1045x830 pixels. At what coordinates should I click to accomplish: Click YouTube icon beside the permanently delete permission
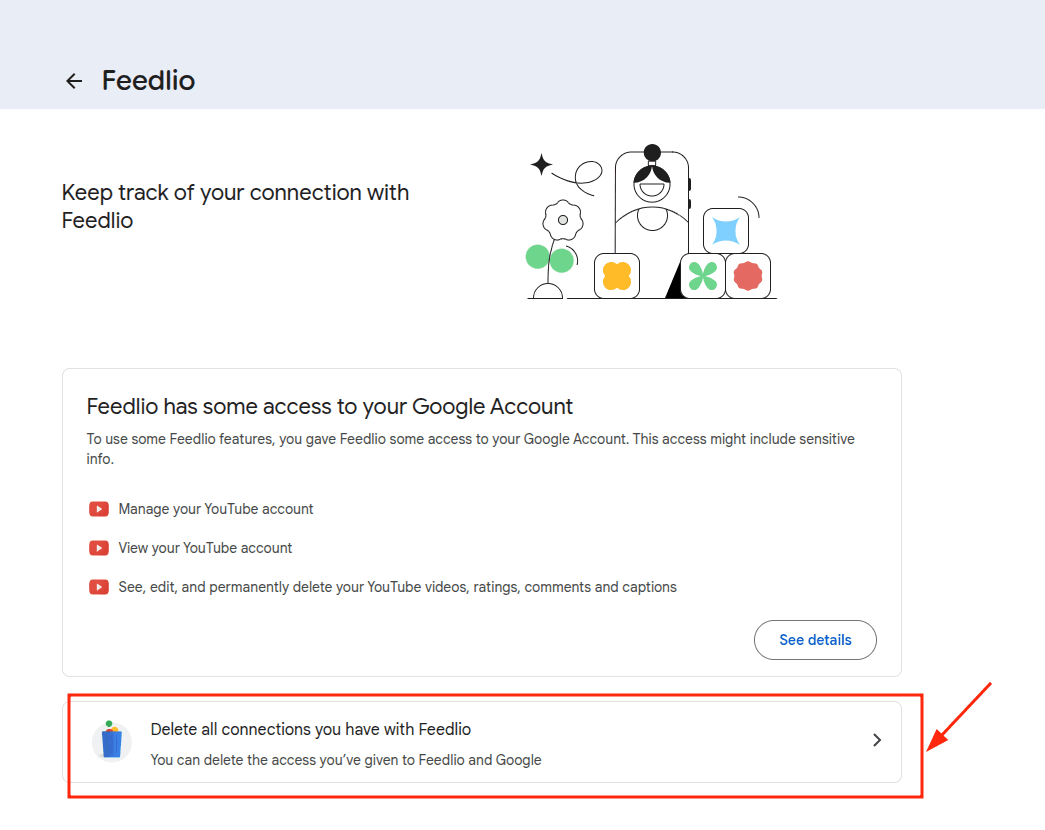(x=99, y=587)
